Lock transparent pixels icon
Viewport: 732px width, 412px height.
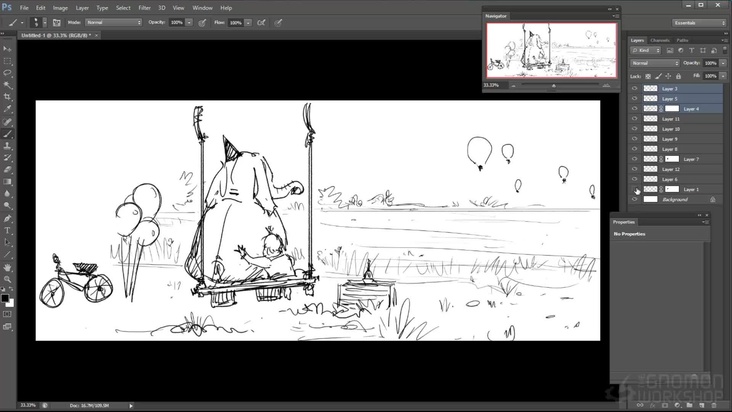[x=648, y=76]
